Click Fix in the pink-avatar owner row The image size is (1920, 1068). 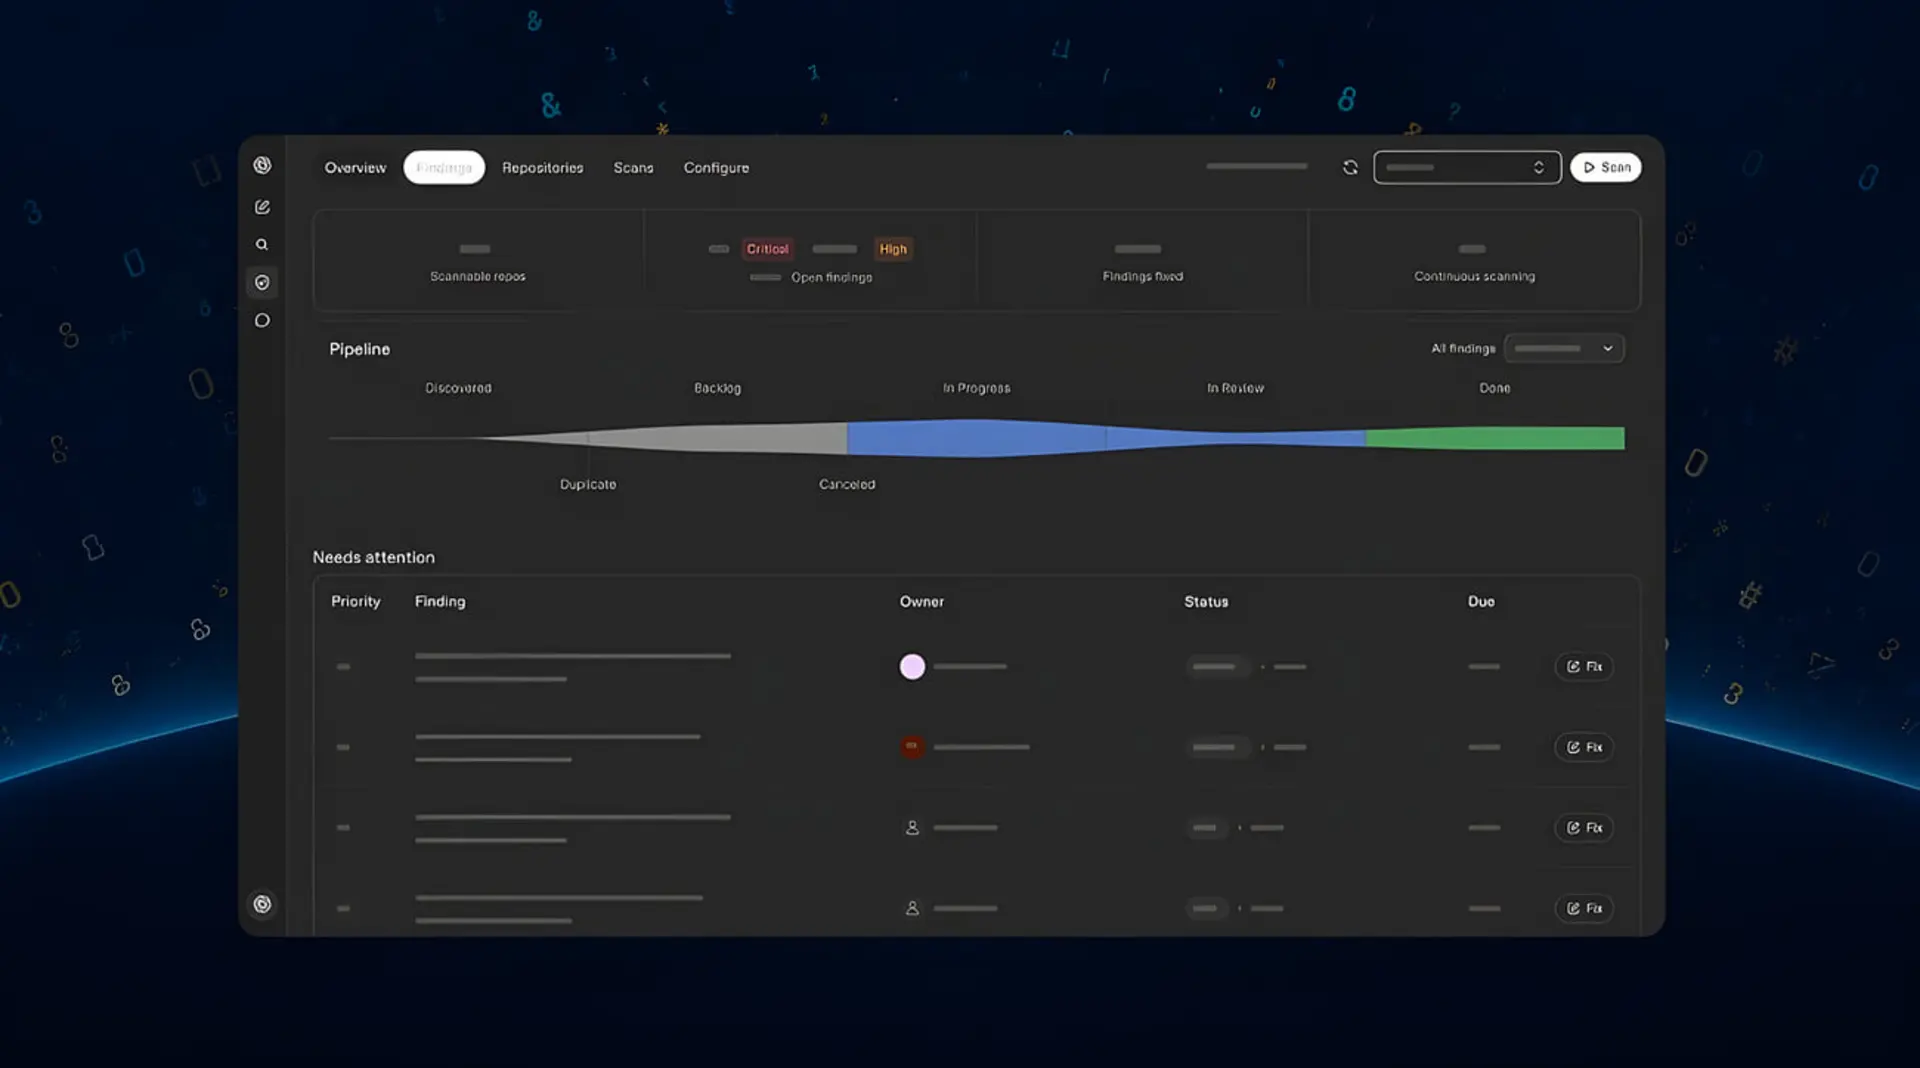1584,667
